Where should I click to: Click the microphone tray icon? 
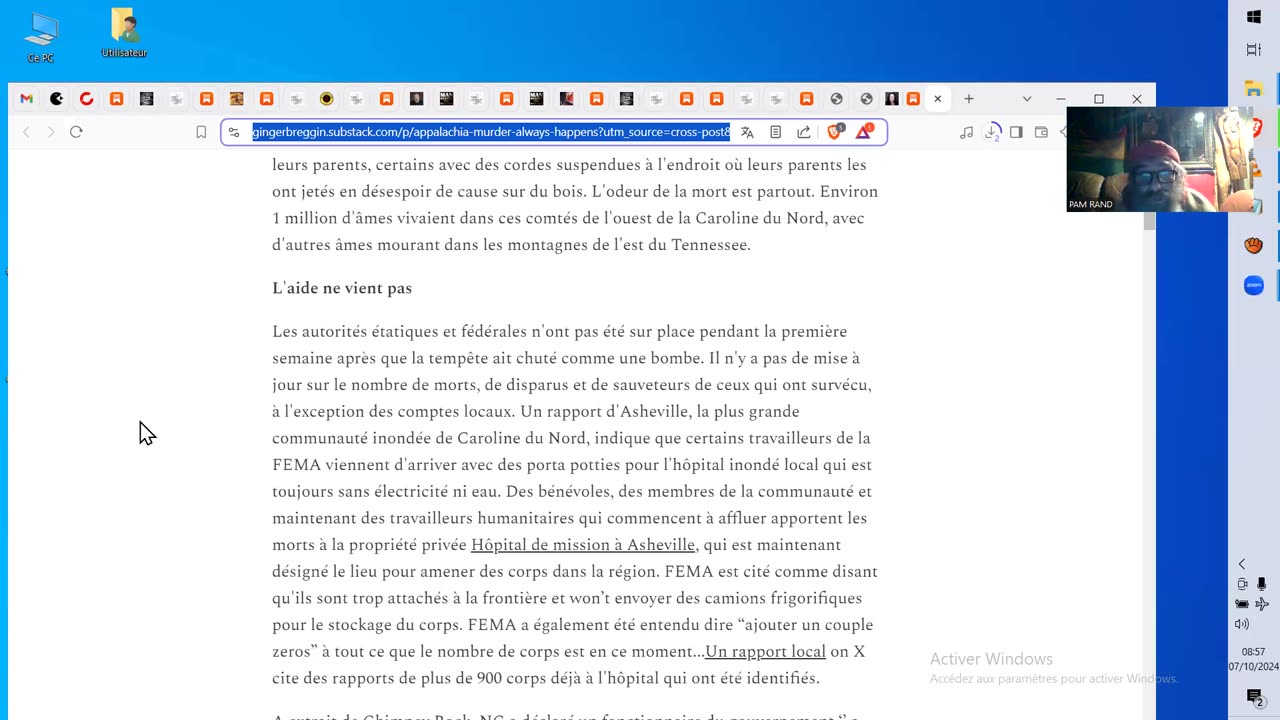pos(1262,584)
